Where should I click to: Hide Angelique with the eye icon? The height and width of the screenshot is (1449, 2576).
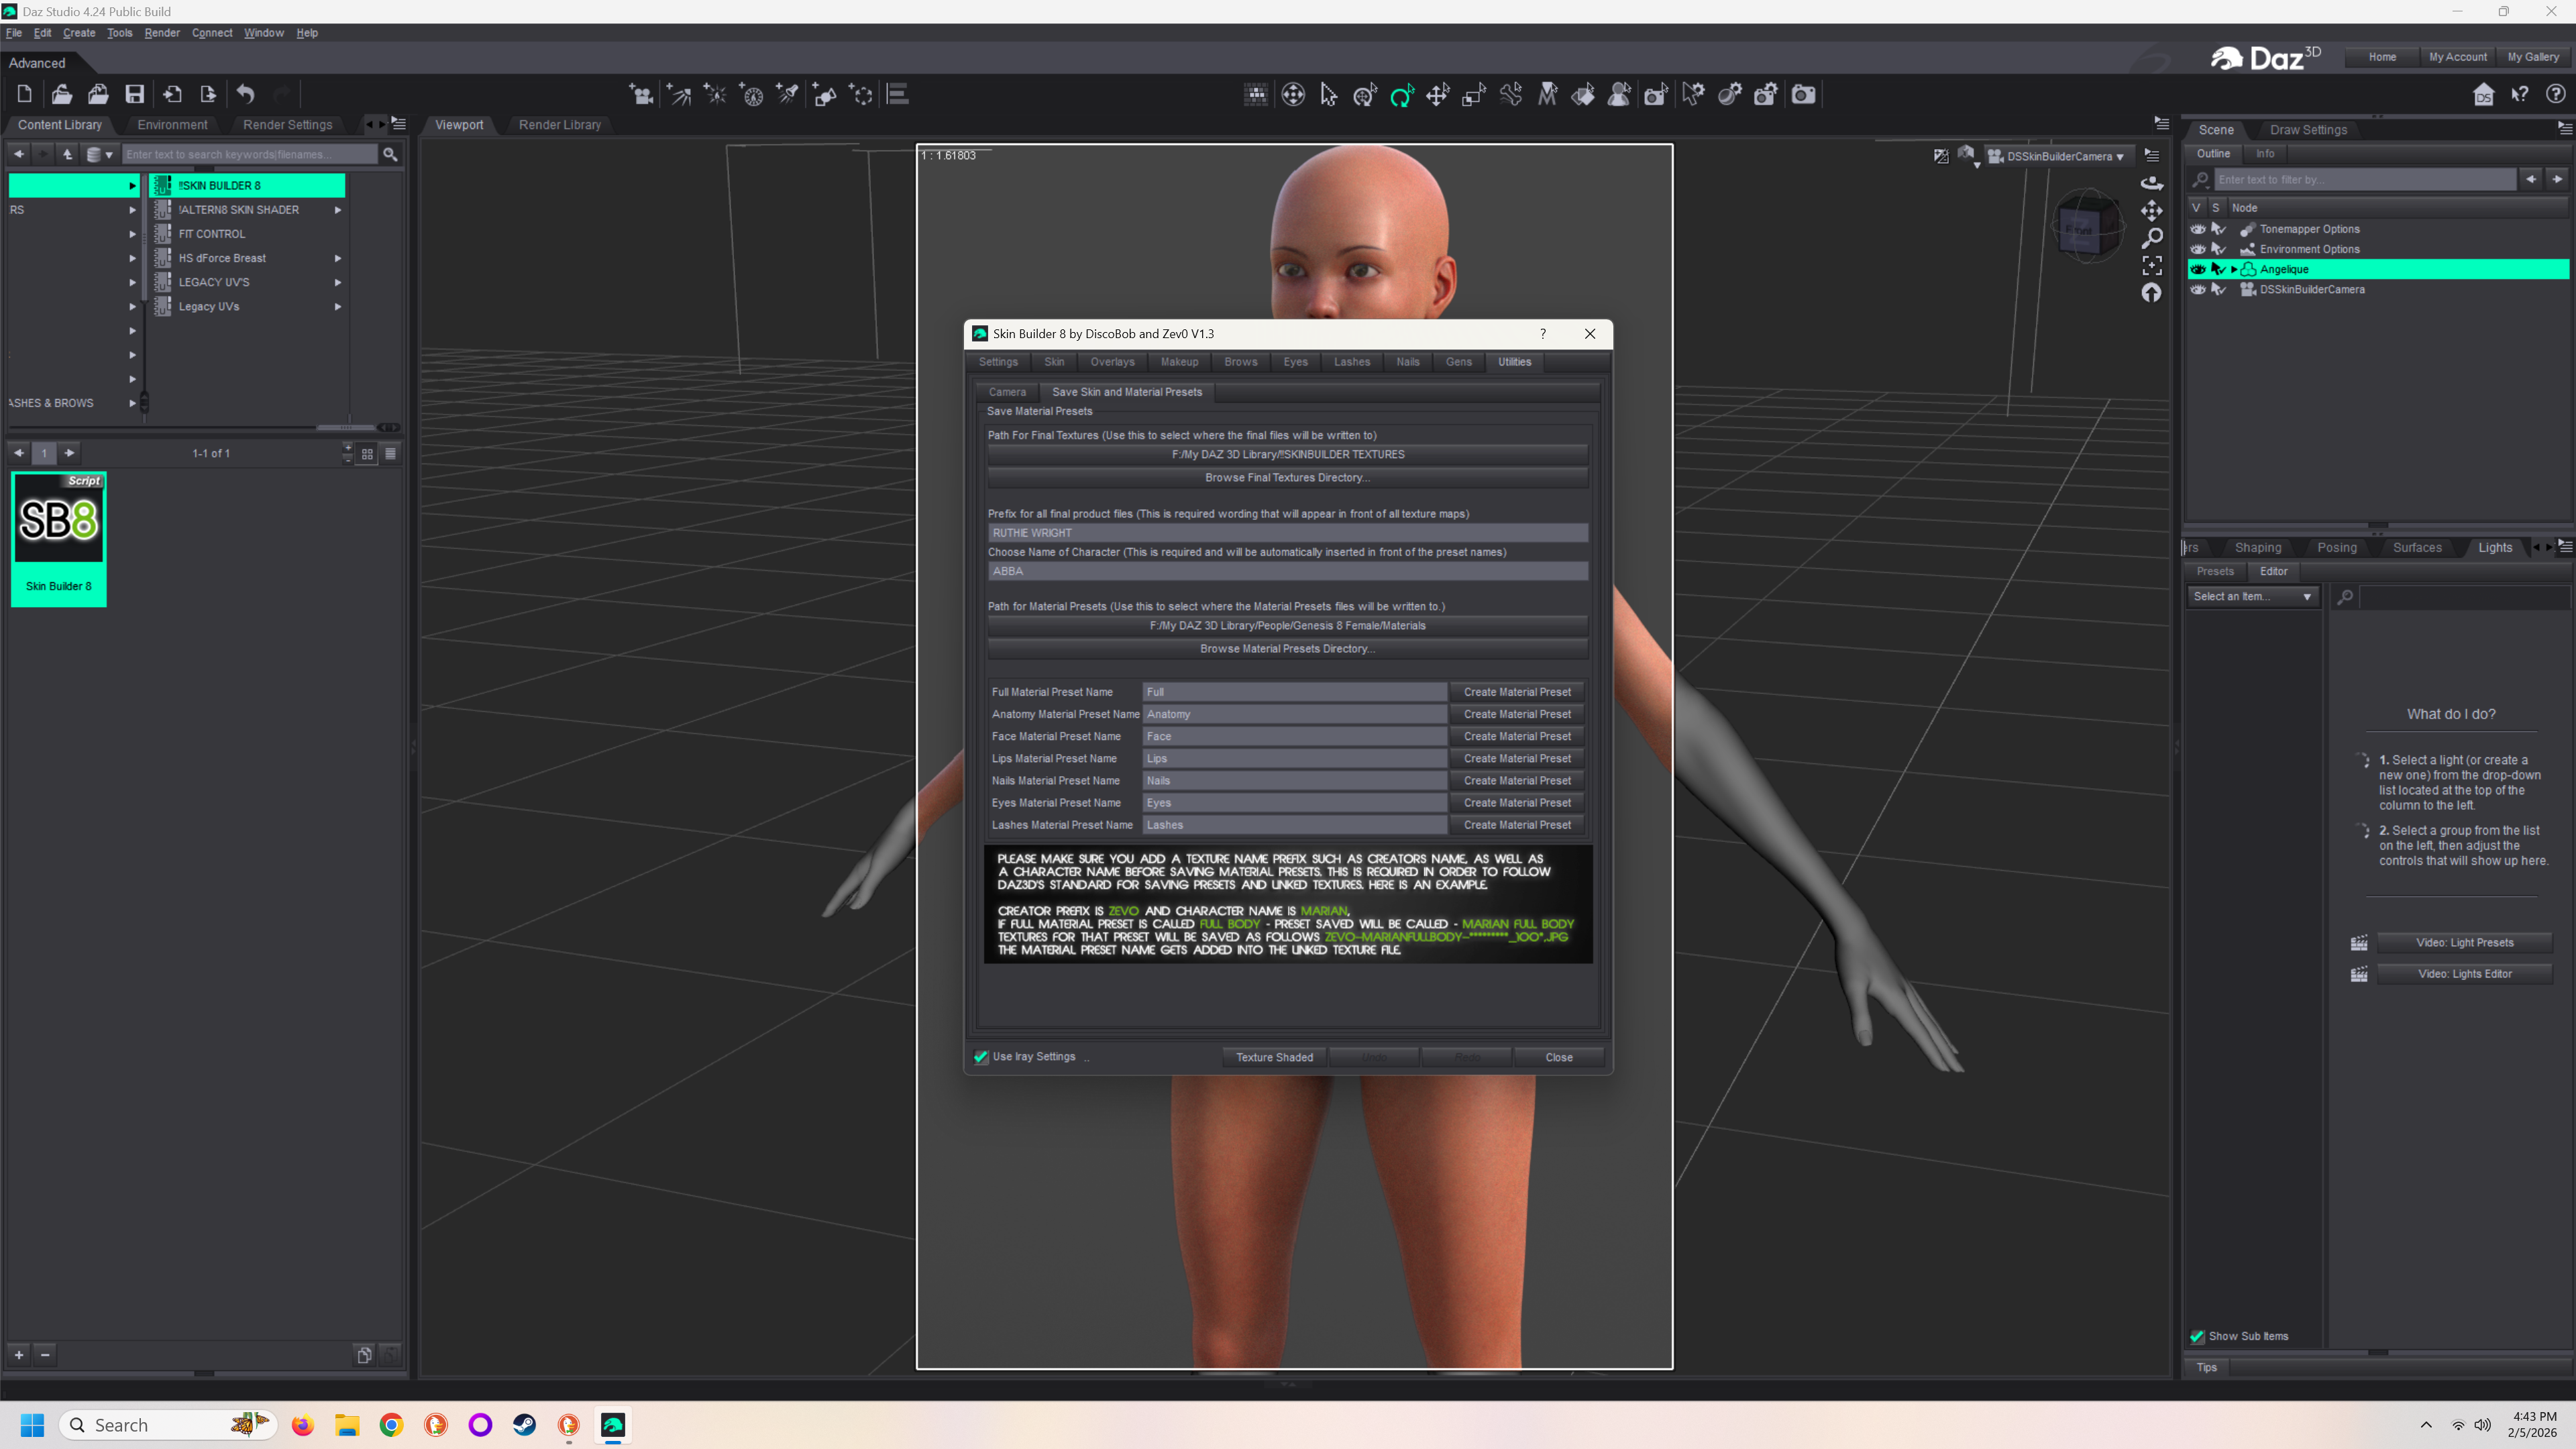[x=2197, y=269]
